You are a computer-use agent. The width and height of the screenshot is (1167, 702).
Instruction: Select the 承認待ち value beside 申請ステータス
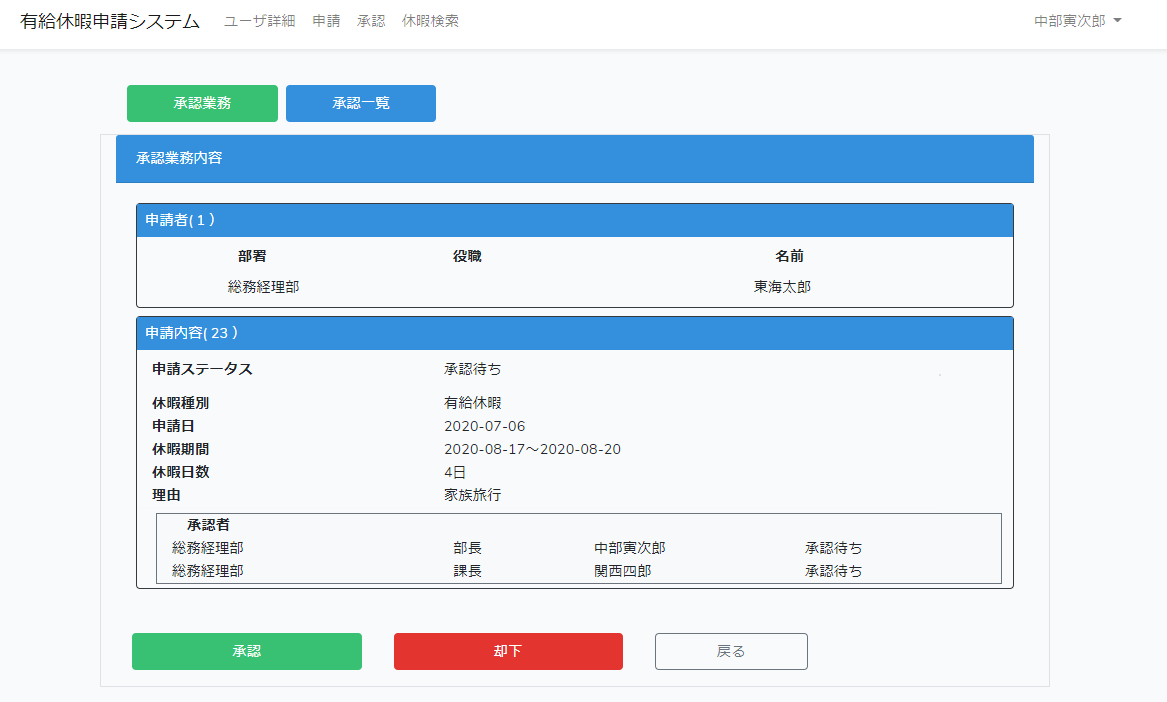tap(473, 369)
